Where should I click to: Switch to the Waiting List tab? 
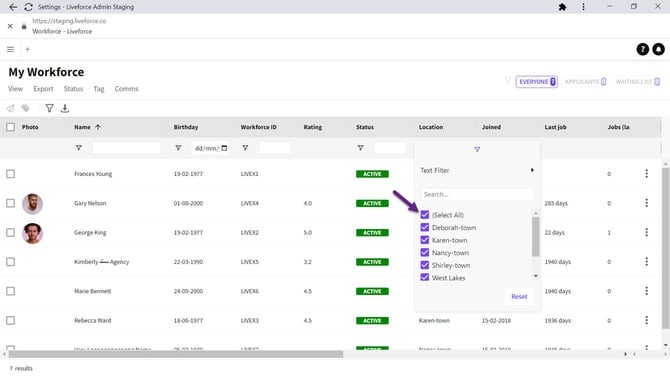[x=638, y=82]
